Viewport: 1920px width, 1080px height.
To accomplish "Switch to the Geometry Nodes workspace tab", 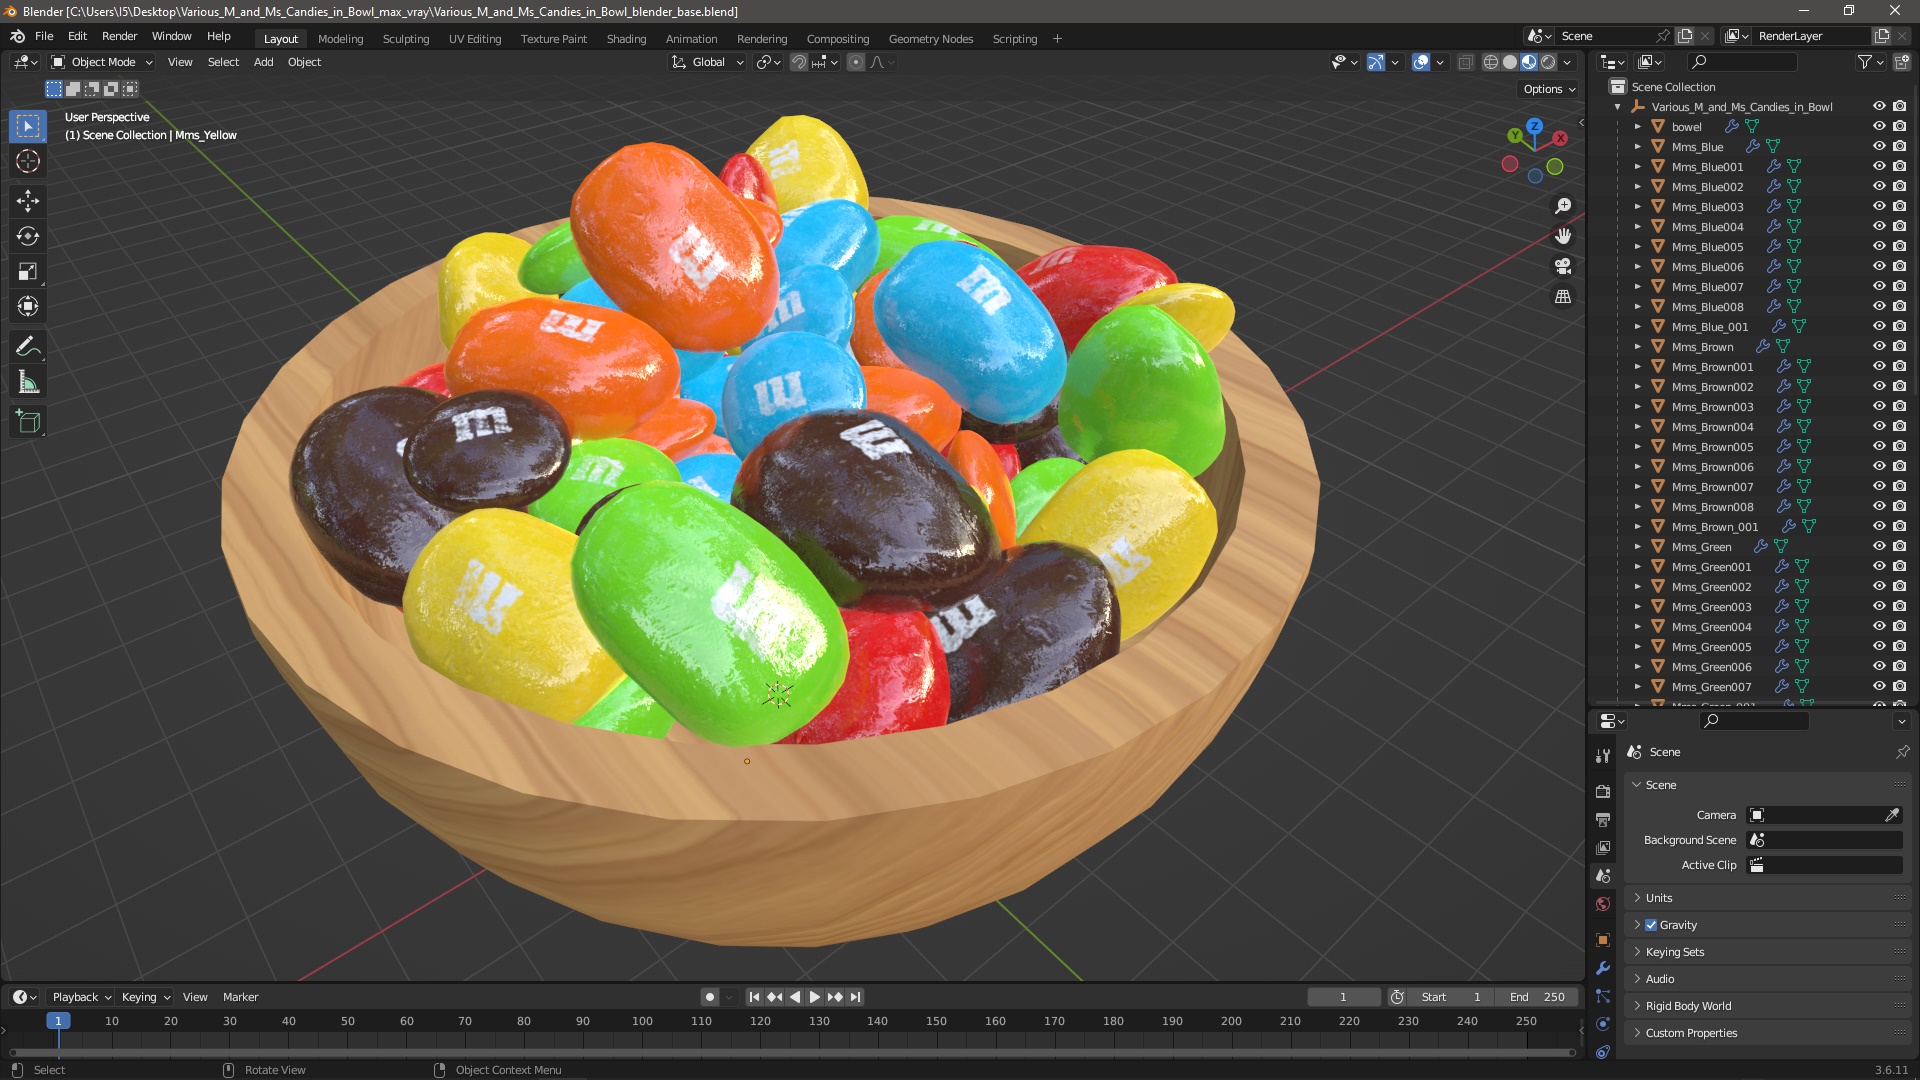I will pos(930,39).
